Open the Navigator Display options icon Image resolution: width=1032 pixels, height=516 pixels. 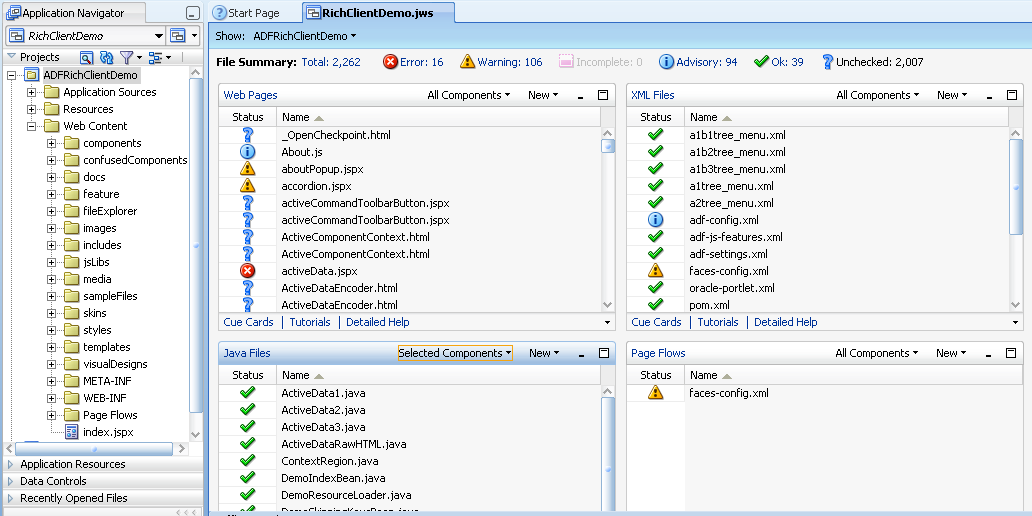tap(155, 58)
